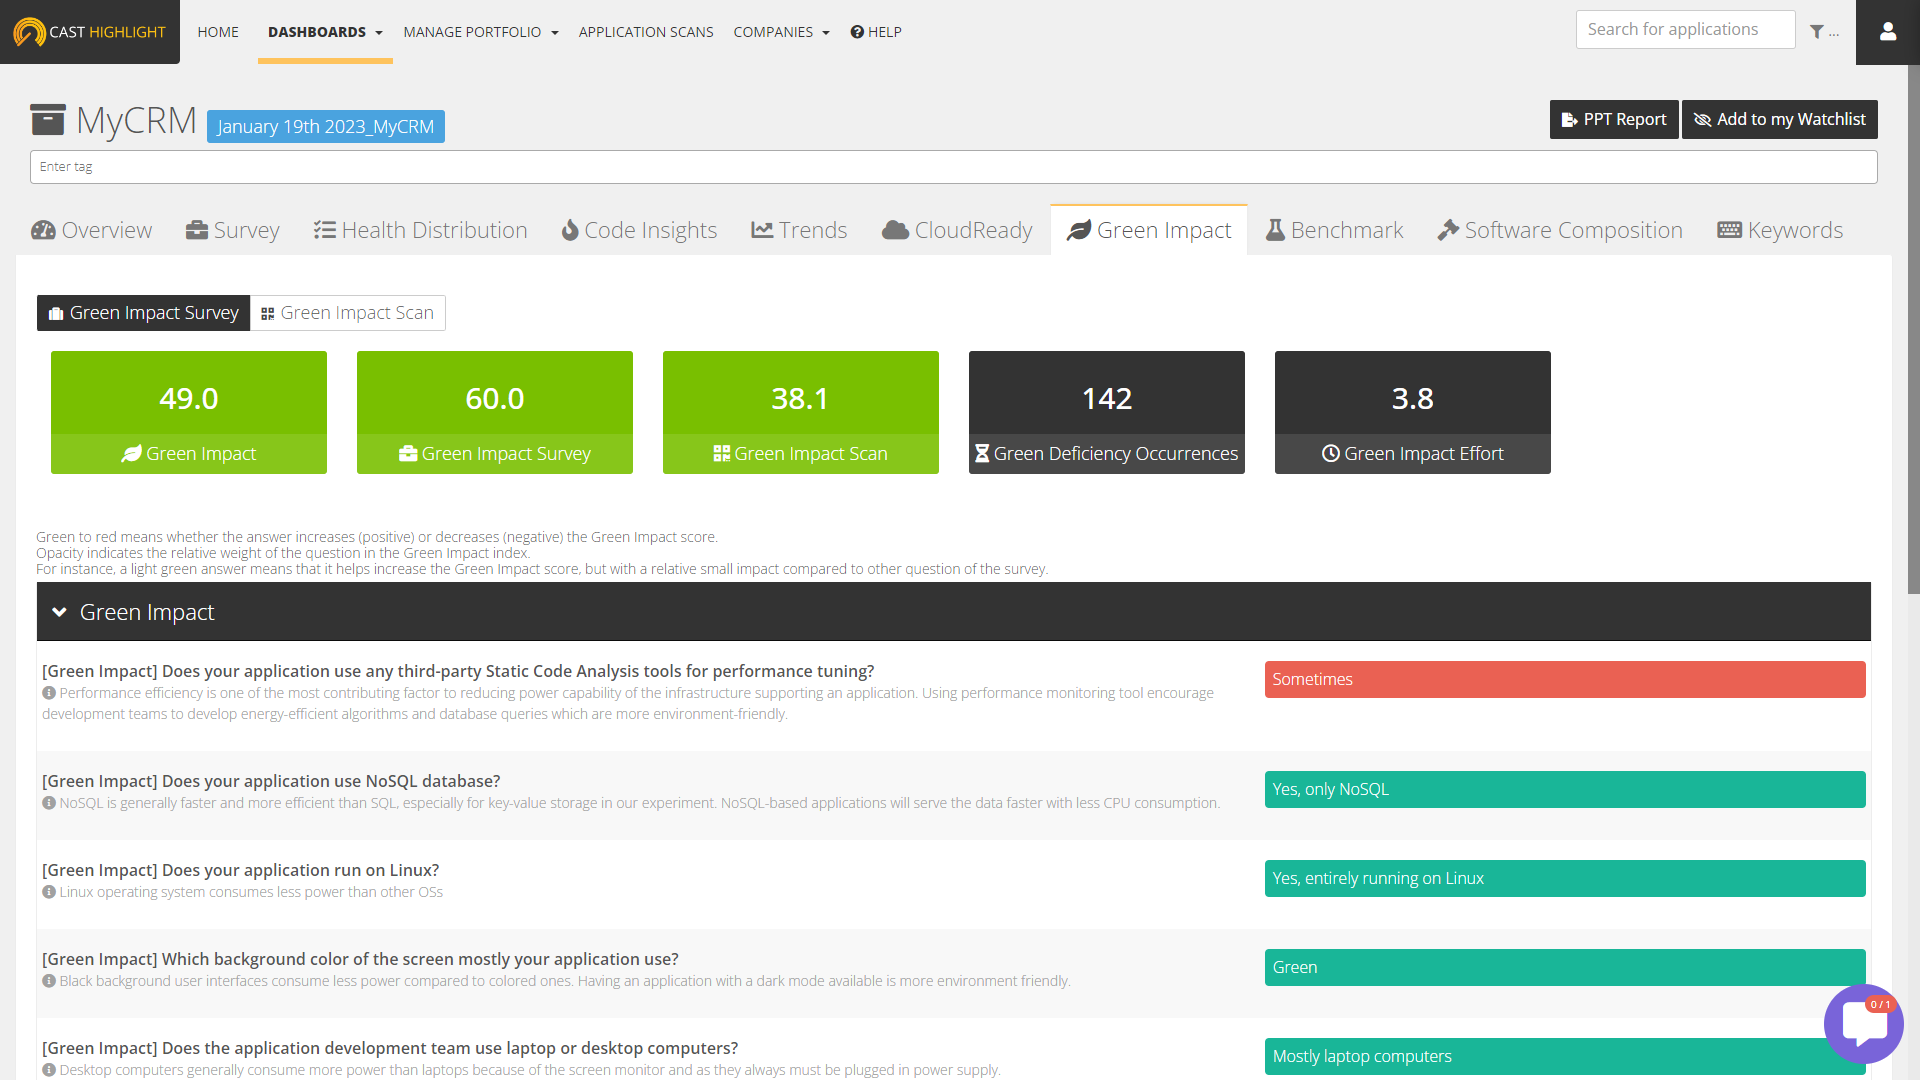The height and width of the screenshot is (1080, 1920).
Task: Click the MyCRM archive box icon
Action: coord(47,120)
